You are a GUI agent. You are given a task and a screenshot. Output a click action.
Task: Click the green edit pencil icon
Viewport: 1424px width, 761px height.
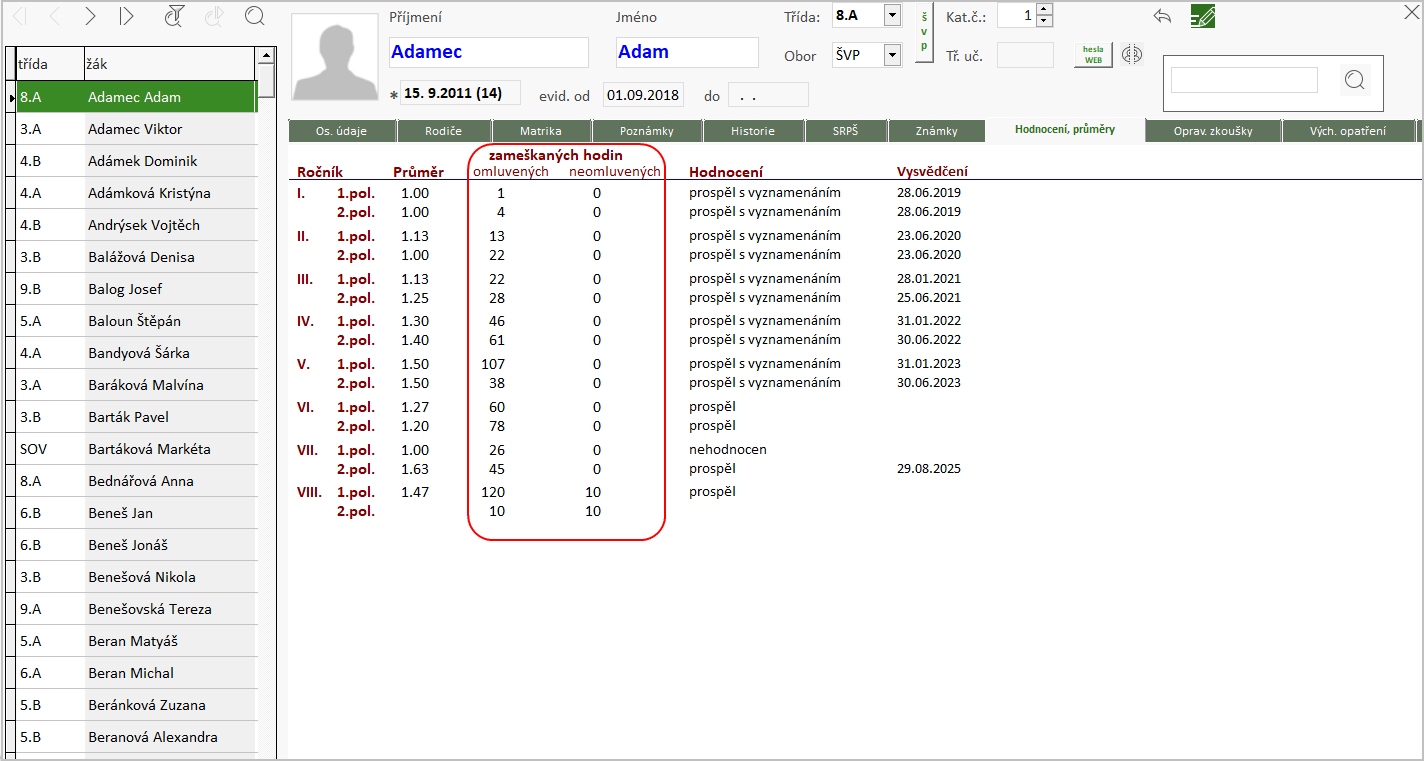click(x=1203, y=16)
